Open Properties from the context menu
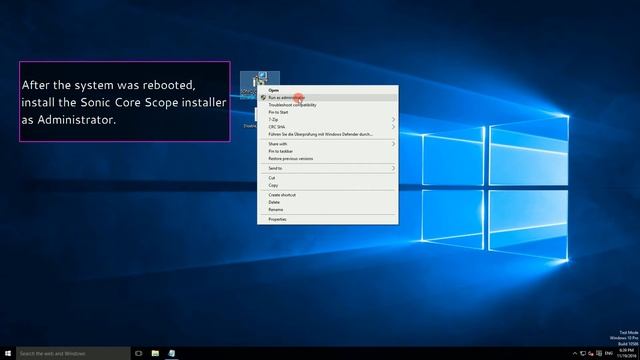The image size is (640, 360). (328, 220)
